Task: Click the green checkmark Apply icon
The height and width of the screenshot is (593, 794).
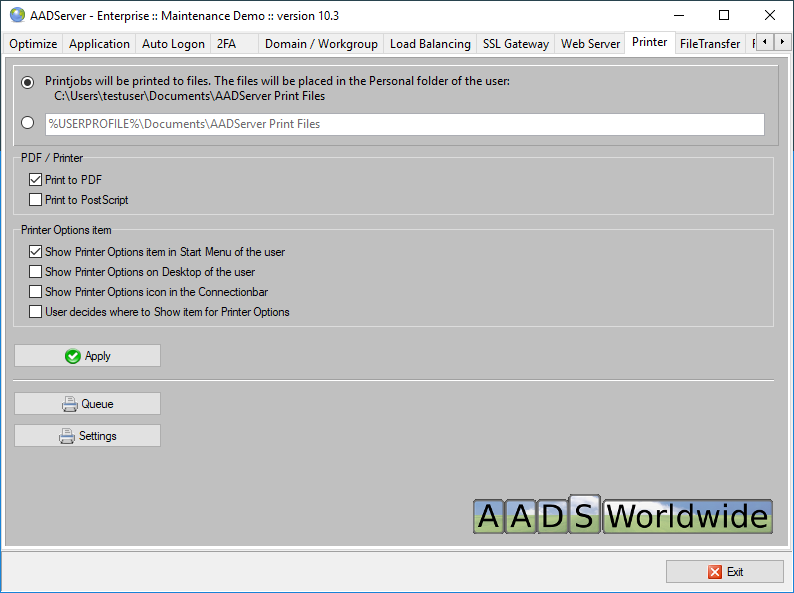Action: coord(72,356)
